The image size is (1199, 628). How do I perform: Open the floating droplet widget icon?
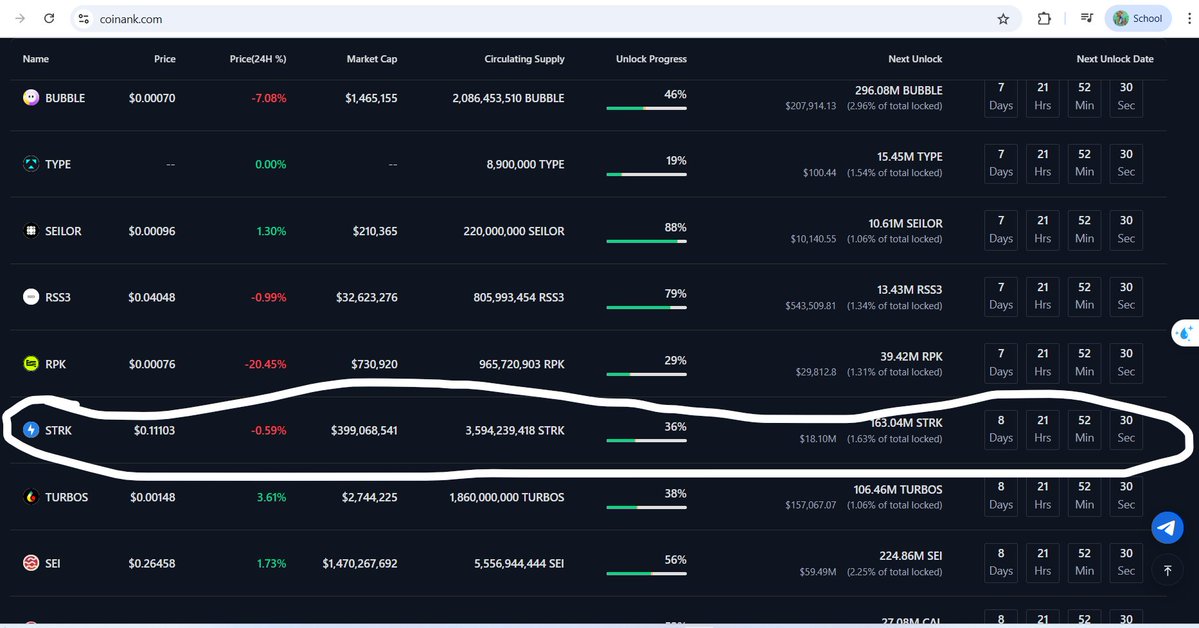click(1185, 333)
